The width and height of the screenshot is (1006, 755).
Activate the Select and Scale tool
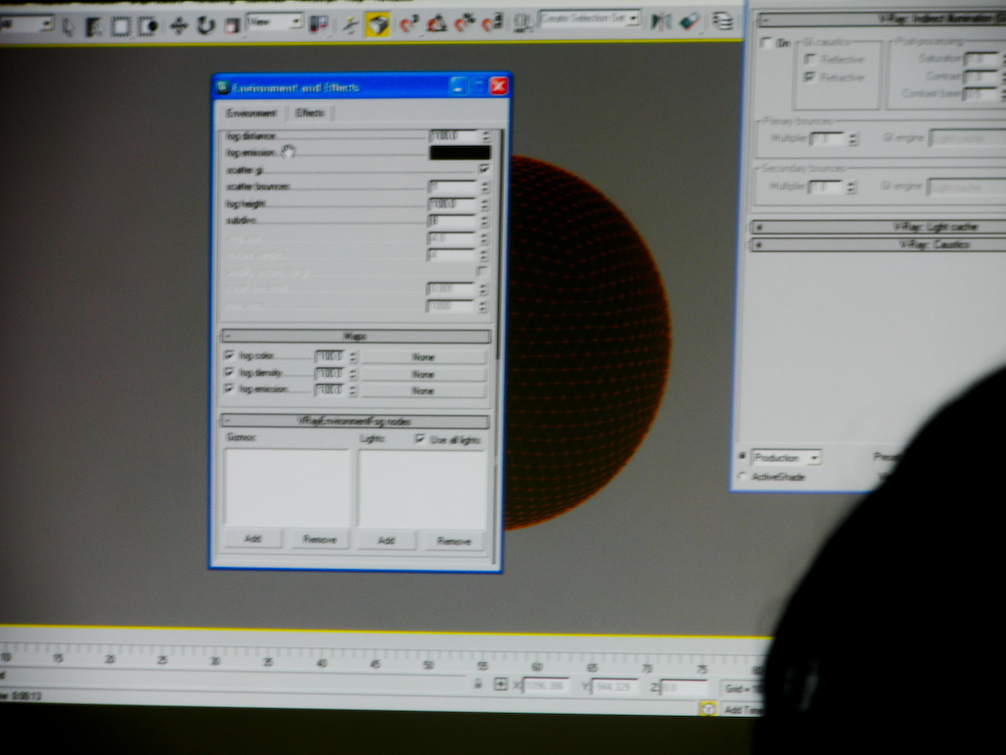pos(232,26)
